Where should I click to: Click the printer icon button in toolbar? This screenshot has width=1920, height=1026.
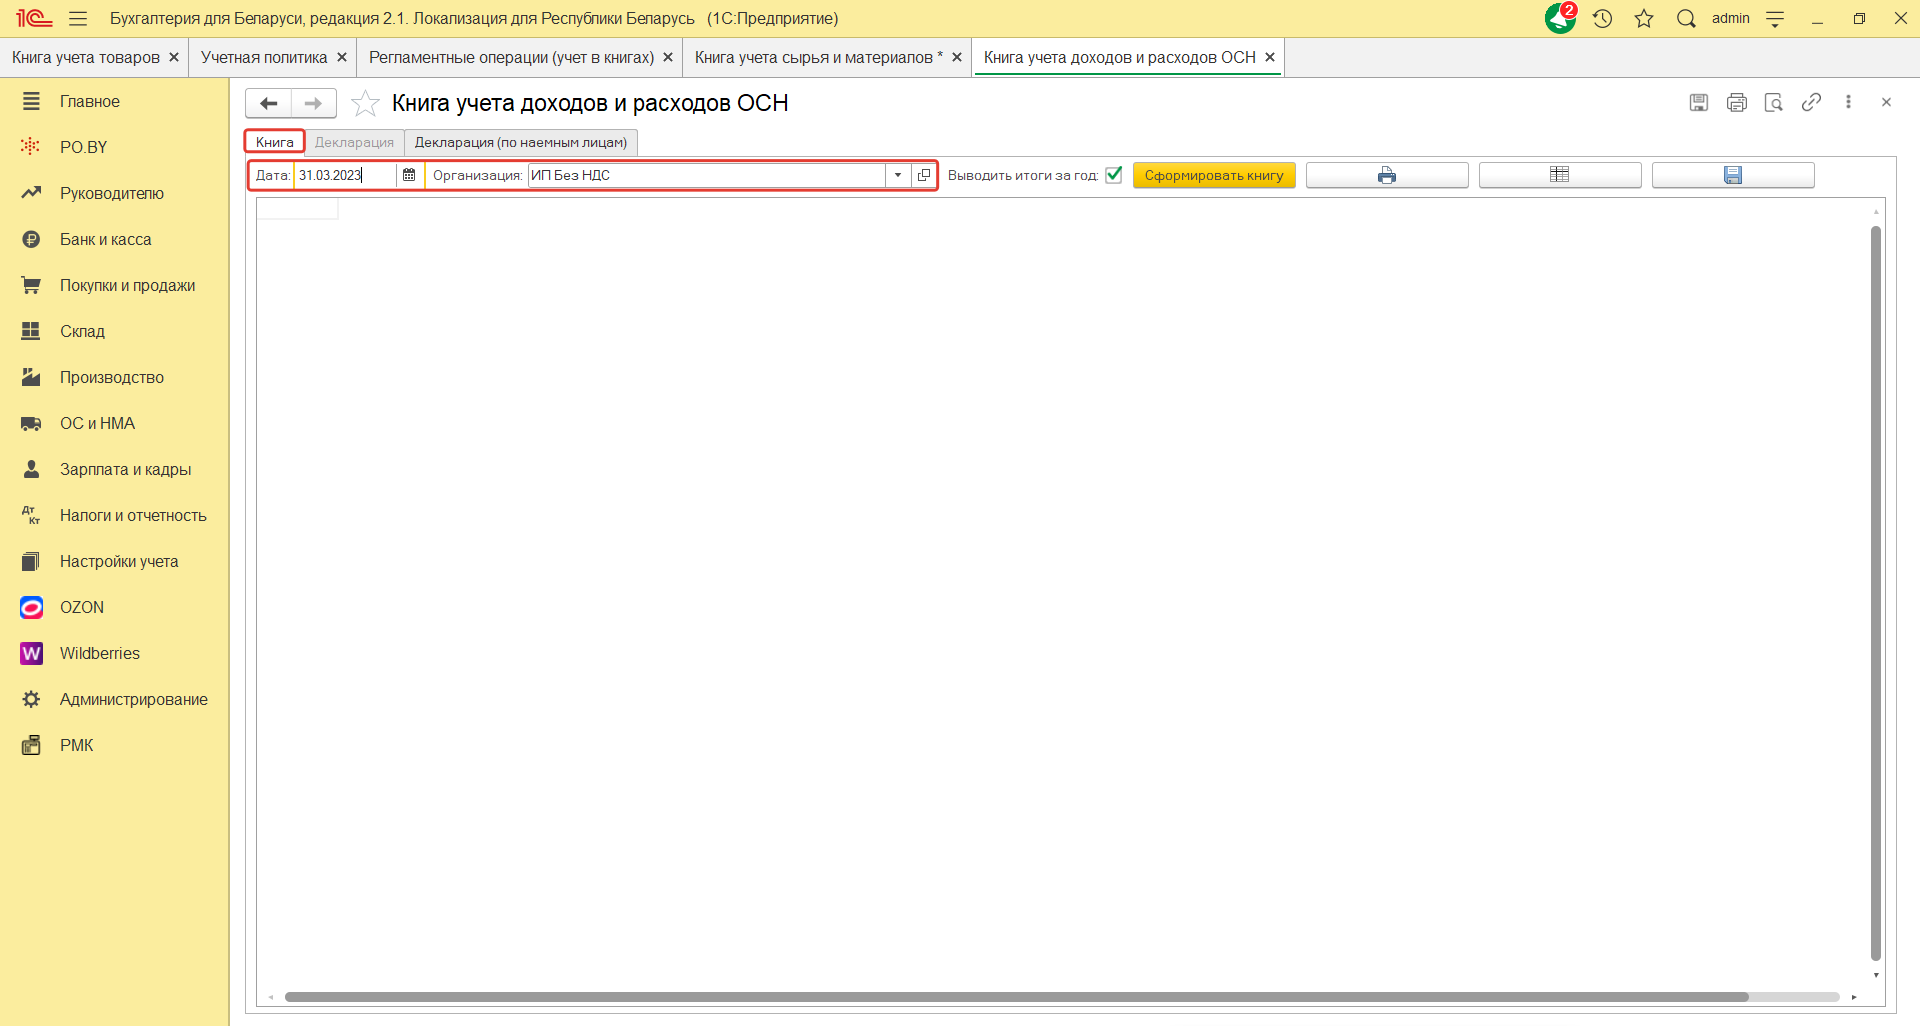(x=1386, y=175)
